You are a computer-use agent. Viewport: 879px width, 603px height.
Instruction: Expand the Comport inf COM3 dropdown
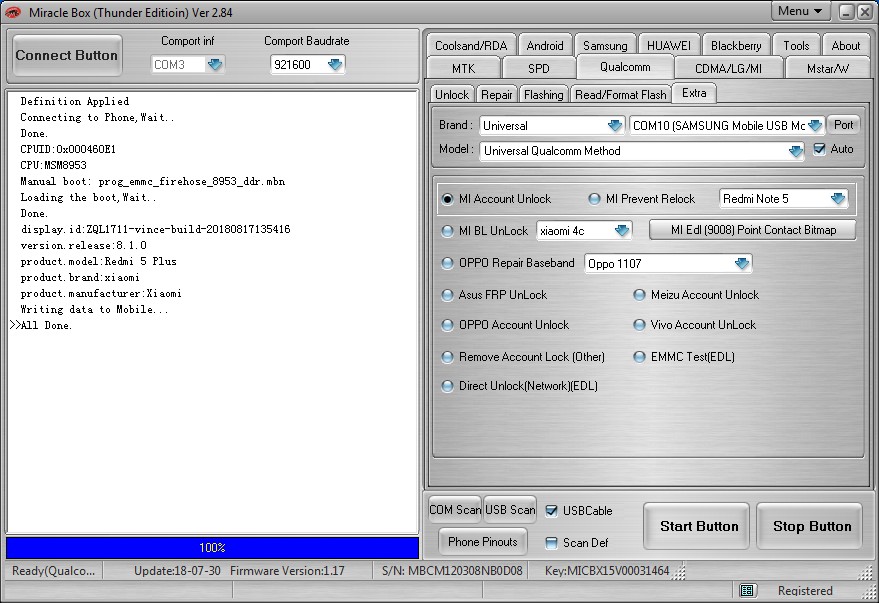click(x=215, y=64)
